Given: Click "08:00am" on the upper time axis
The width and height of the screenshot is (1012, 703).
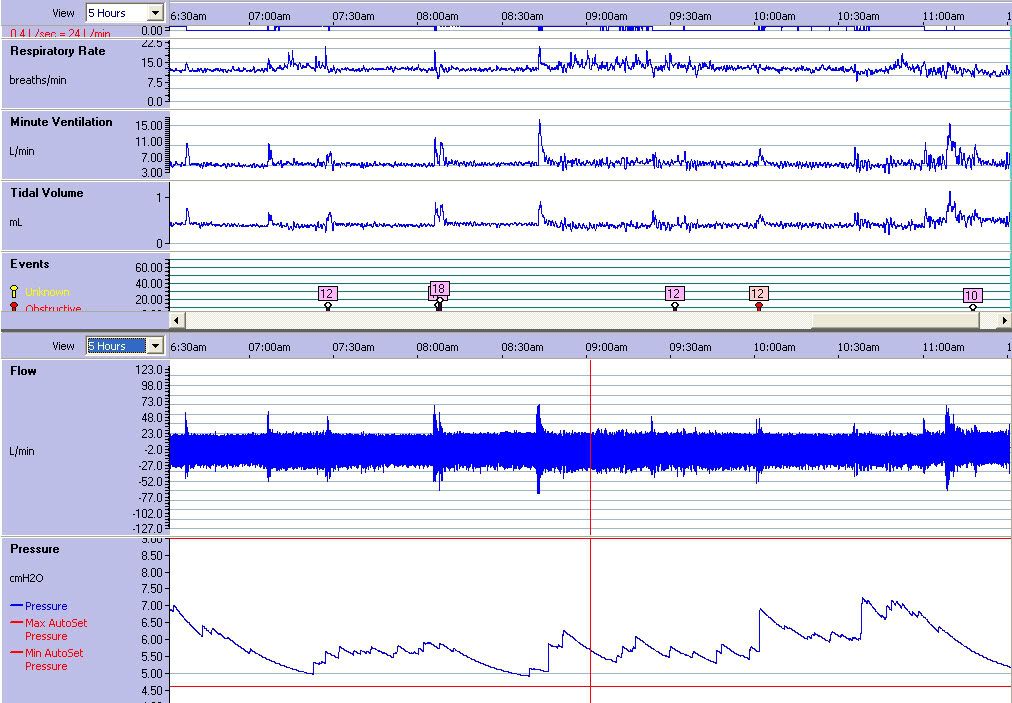Looking at the screenshot, I should click(438, 16).
